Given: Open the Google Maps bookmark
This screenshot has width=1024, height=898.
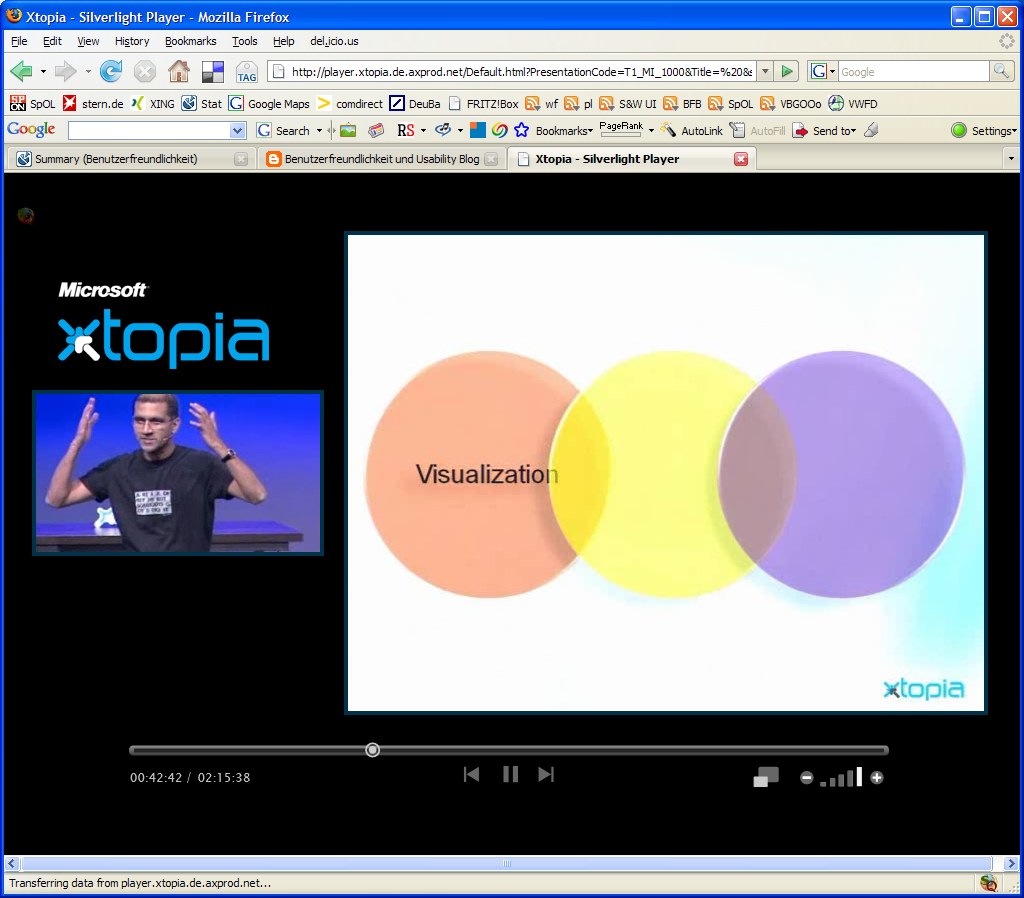Looking at the screenshot, I should click(x=268, y=103).
